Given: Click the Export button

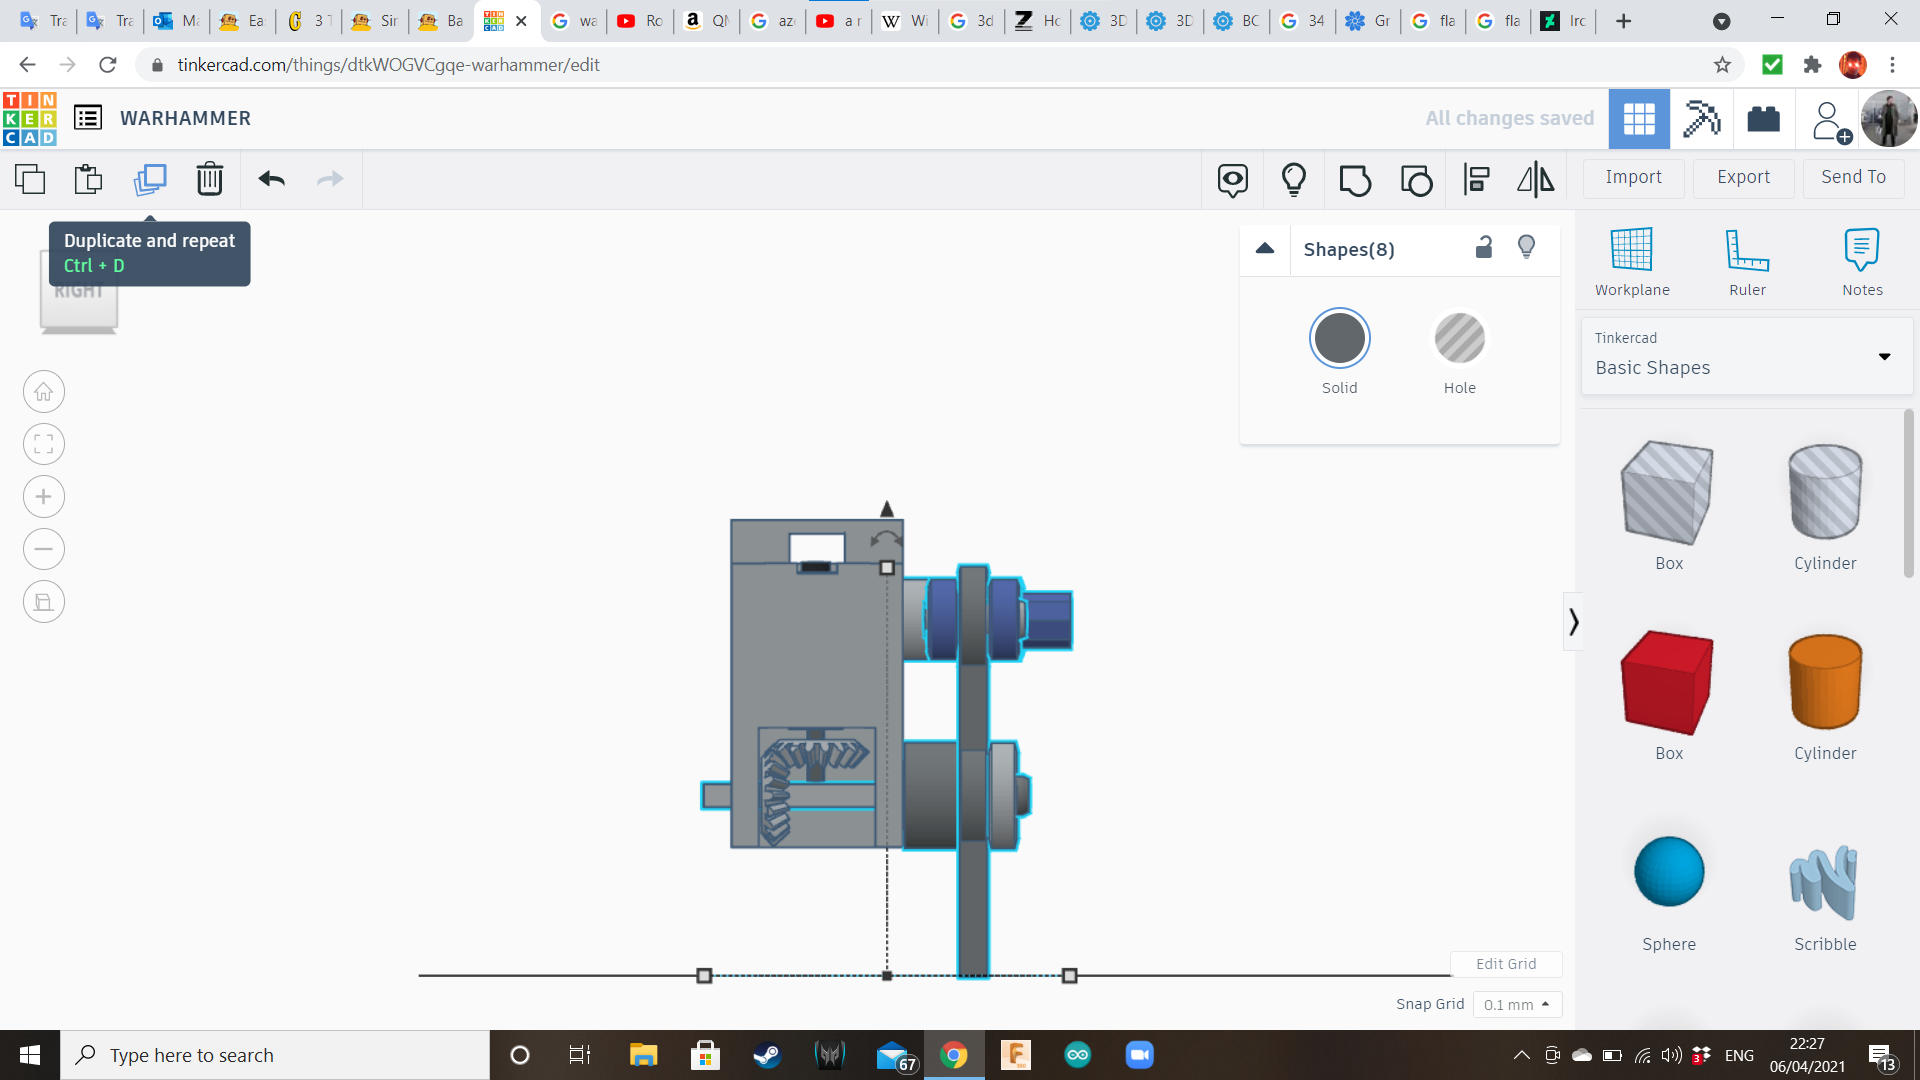Looking at the screenshot, I should pos(1743,177).
